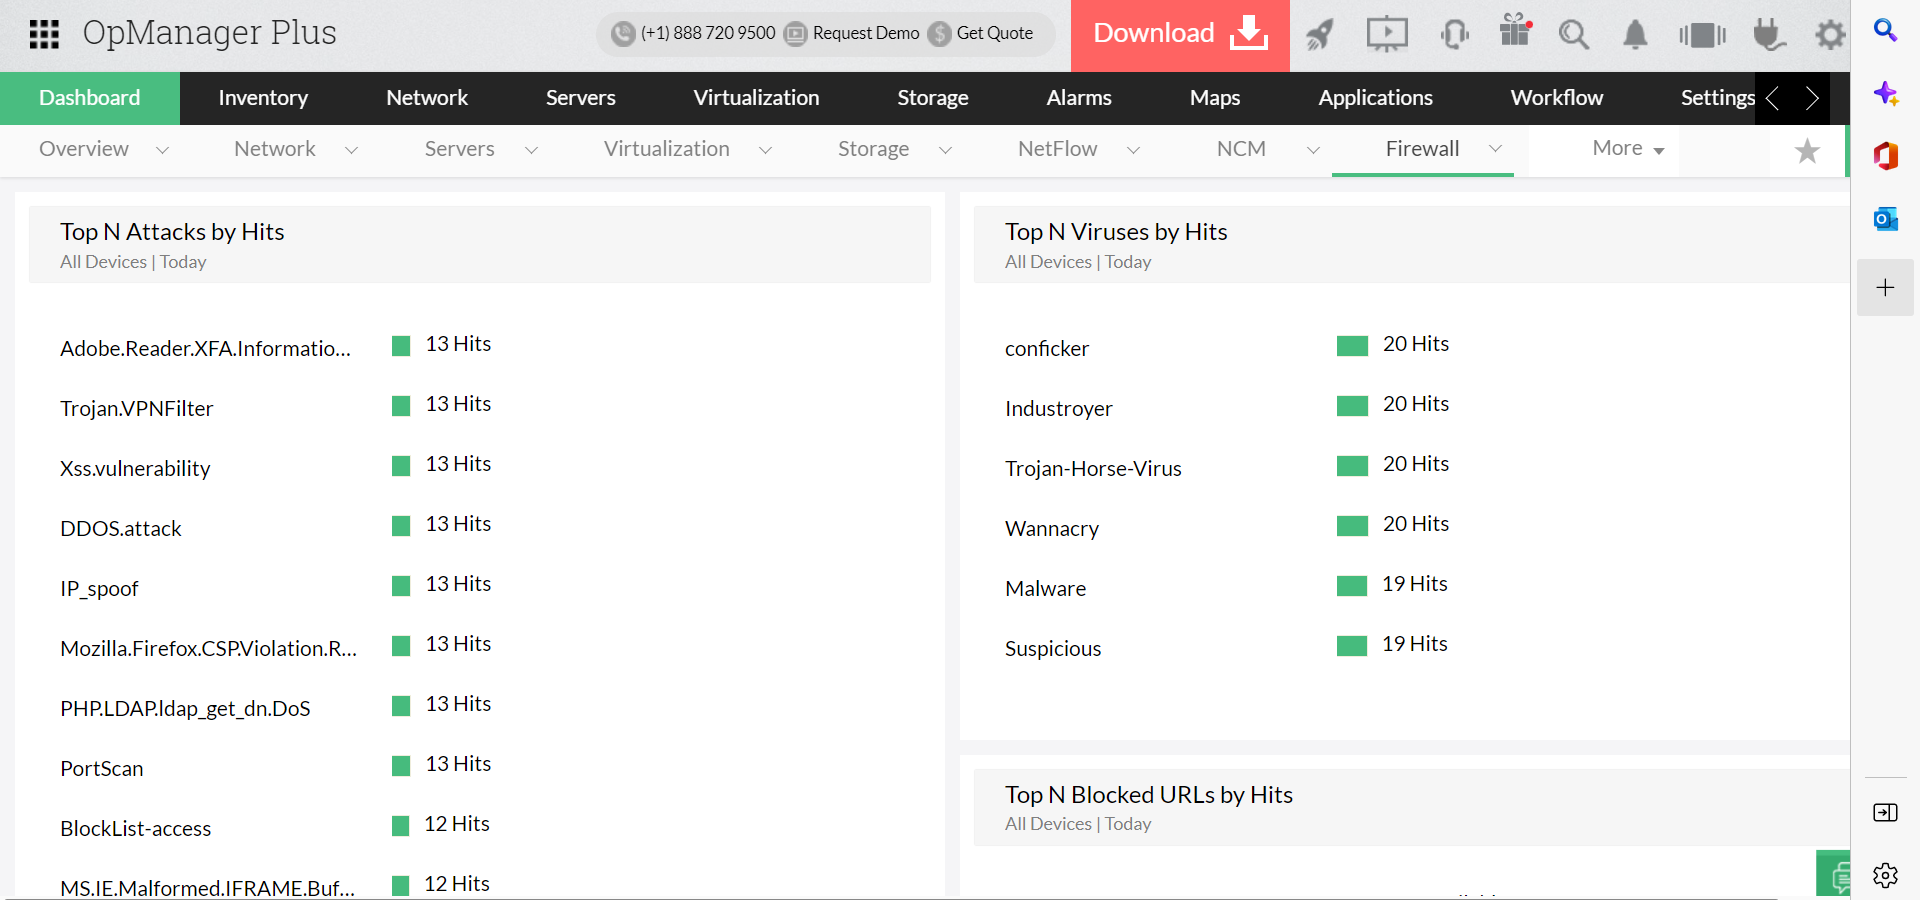Expand the Virtualization sub-tab chevron
This screenshot has height=900, width=1920.
(765, 150)
